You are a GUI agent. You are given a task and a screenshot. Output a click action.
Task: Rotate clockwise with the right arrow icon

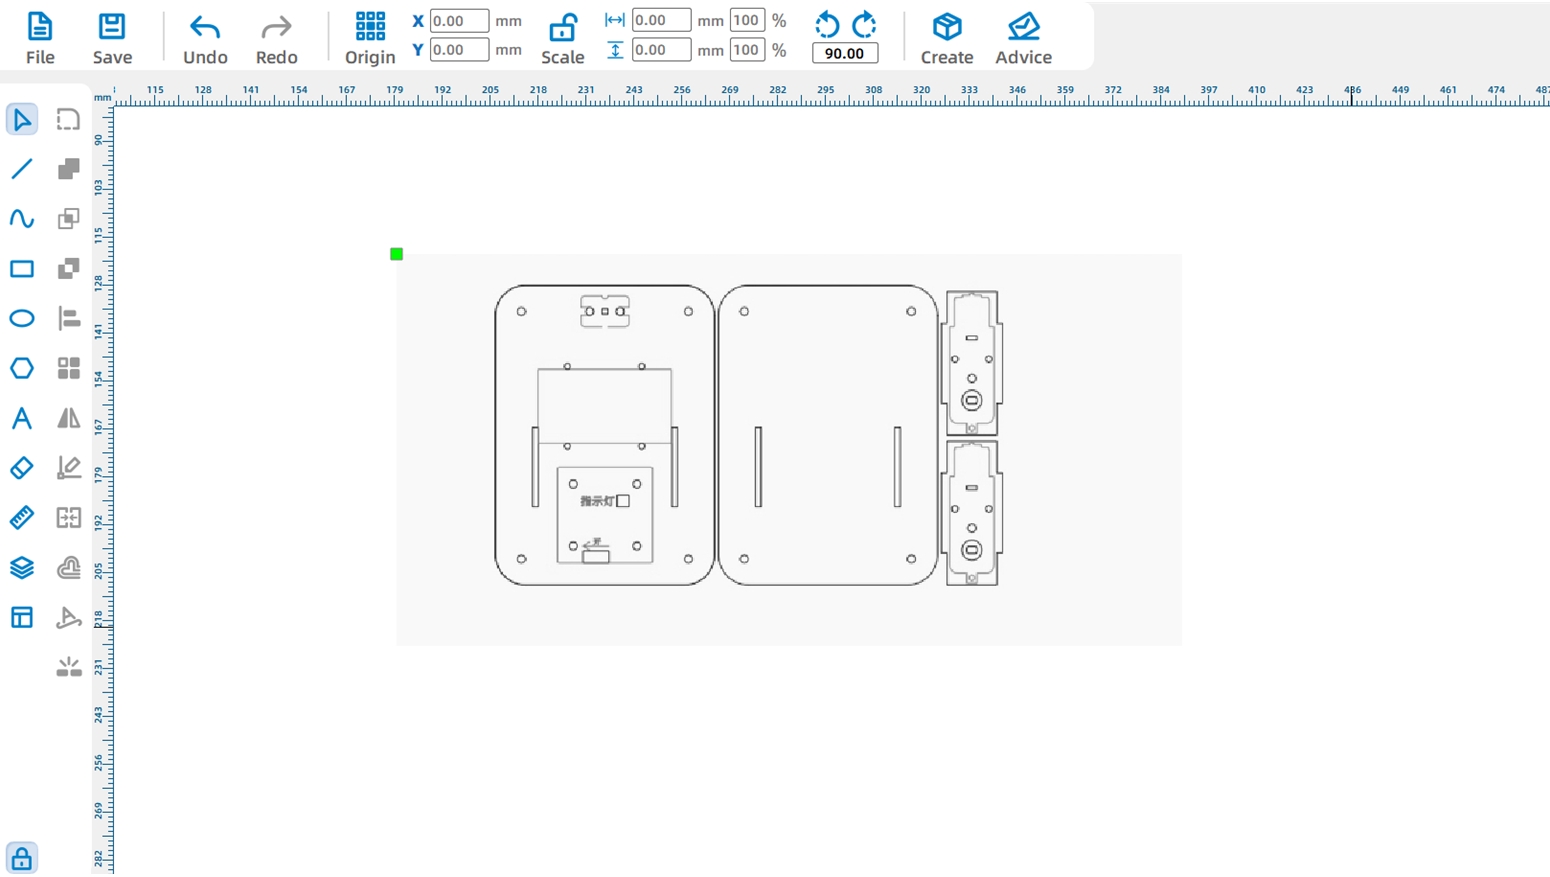(864, 24)
